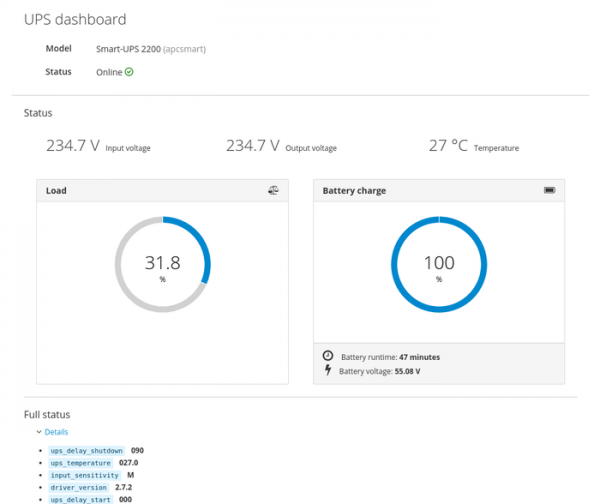Click the Load gauge showing 31.8 percent

pos(162,264)
